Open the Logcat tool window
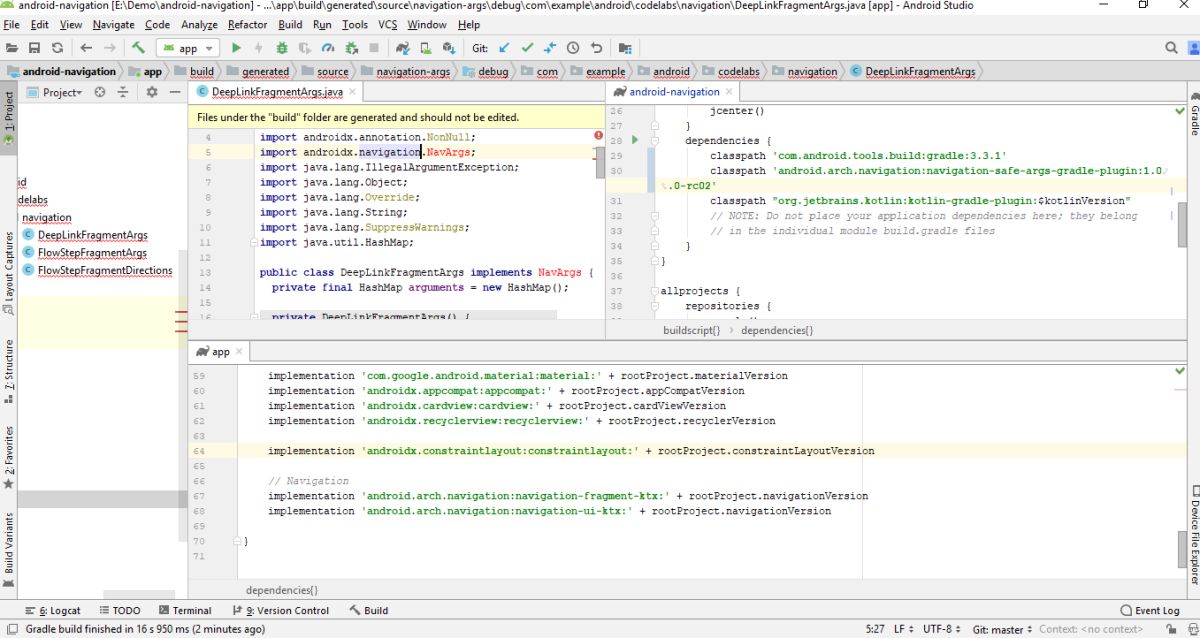The width and height of the screenshot is (1200, 638). tap(58, 610)
